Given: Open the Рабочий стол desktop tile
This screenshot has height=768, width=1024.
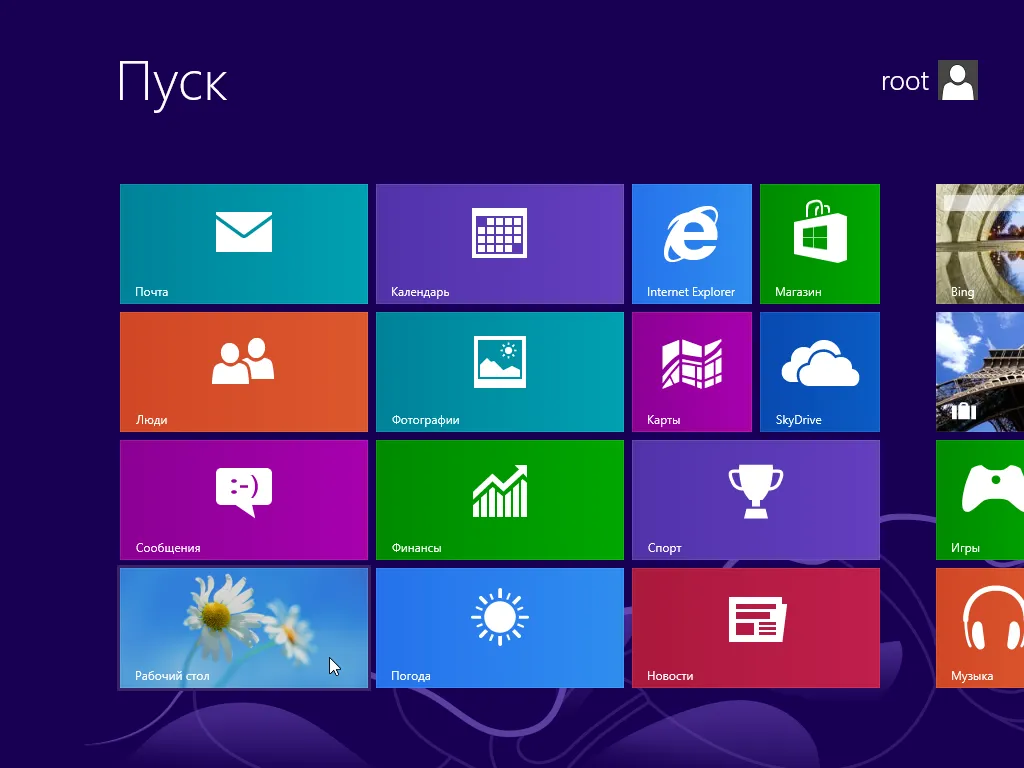Looking at the screenshot, I should [244, 628].
